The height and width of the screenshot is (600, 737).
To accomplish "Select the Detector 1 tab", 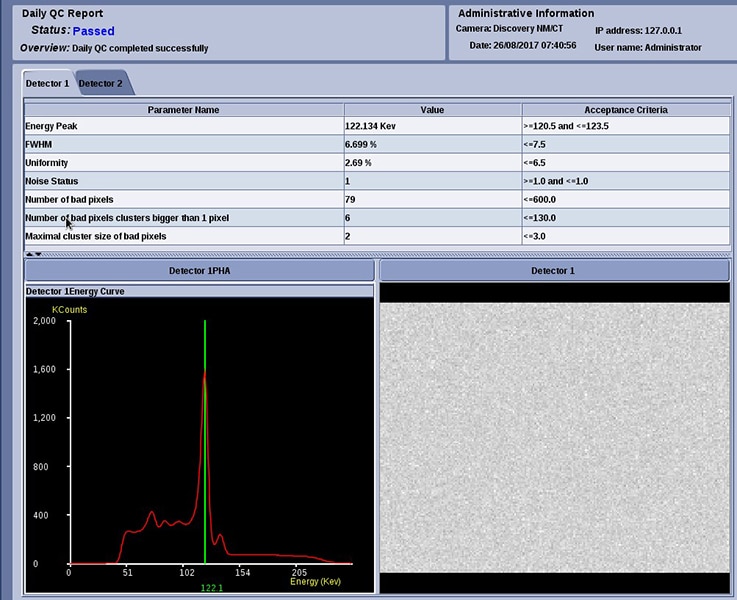I will point(47,84).
